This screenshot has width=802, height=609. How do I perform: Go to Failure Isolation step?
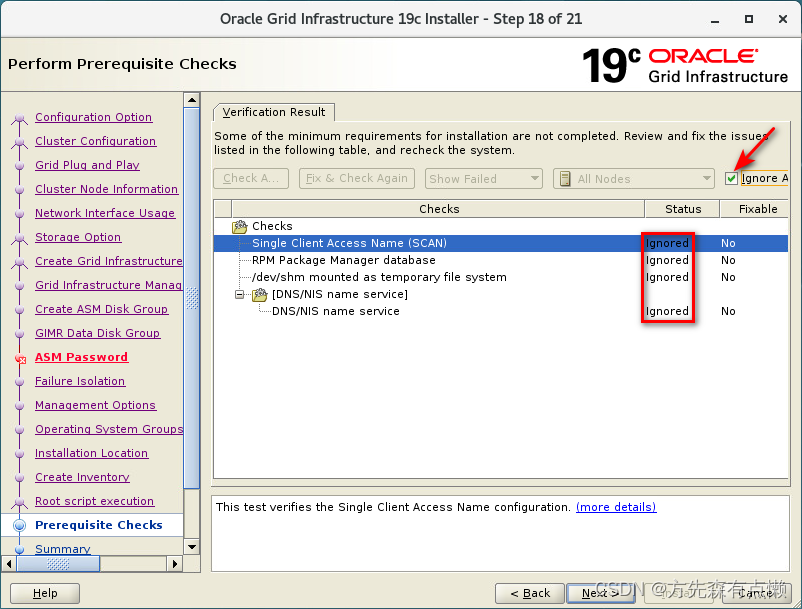pyautogui.click(x=80, y=381)
